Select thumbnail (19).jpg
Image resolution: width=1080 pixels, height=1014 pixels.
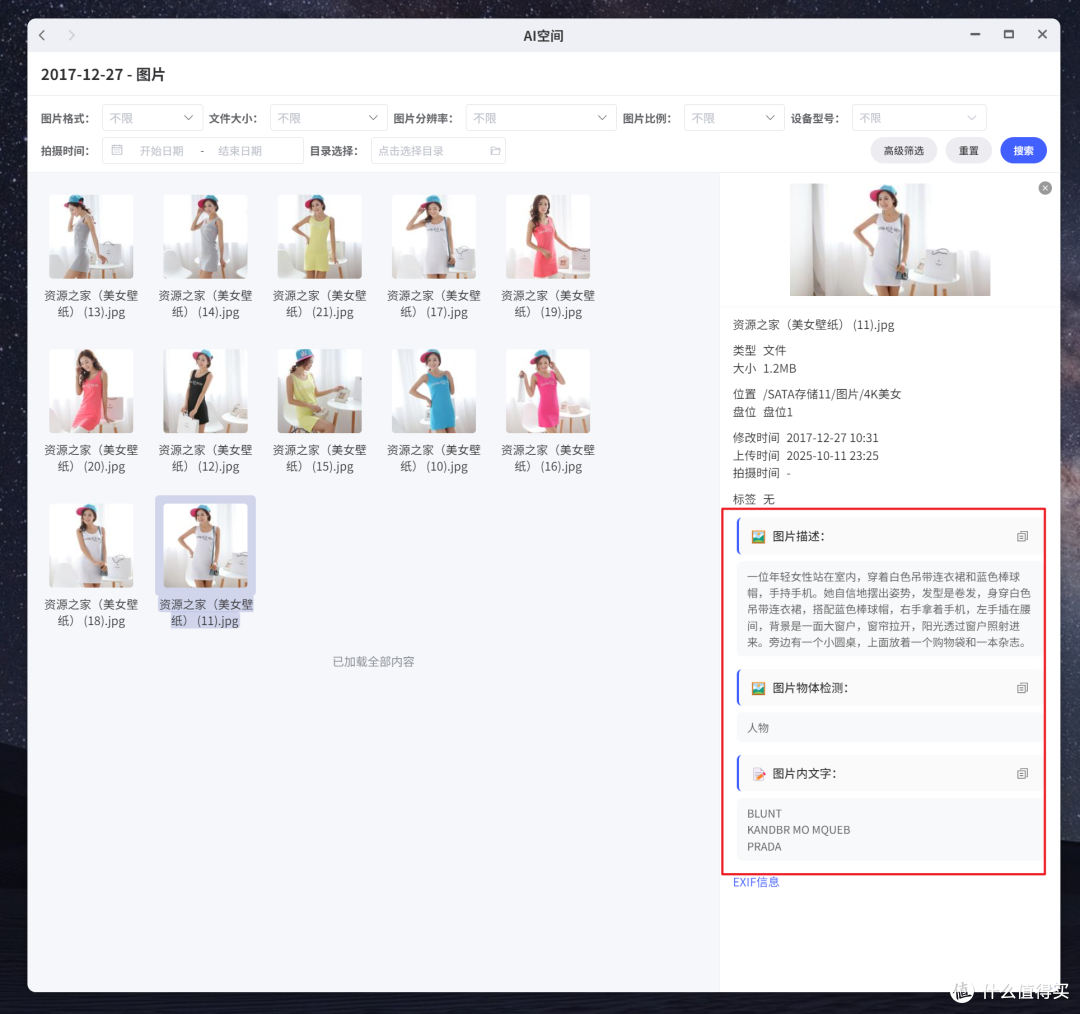tap(548, 236)
